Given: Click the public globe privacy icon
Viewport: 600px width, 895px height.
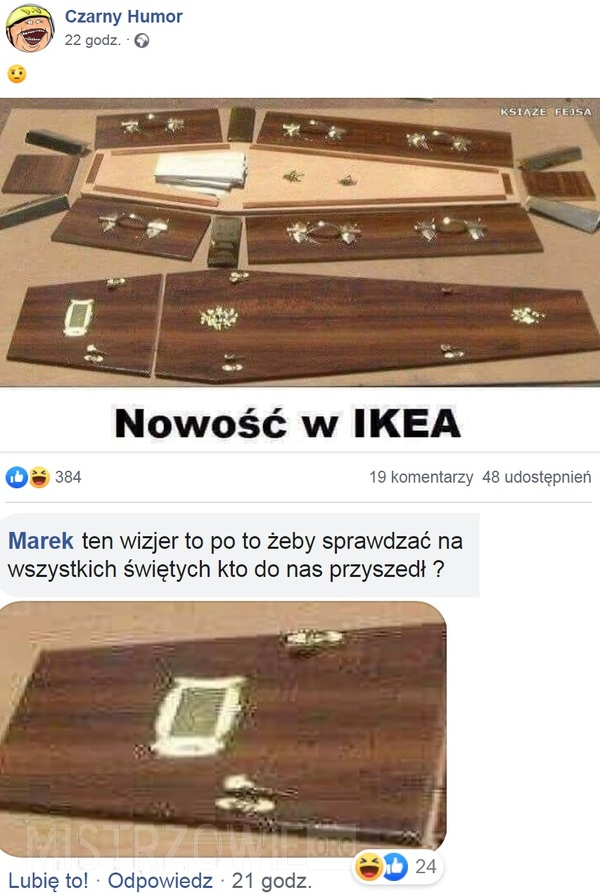Looking at the screenshot, I should point(142,41).
